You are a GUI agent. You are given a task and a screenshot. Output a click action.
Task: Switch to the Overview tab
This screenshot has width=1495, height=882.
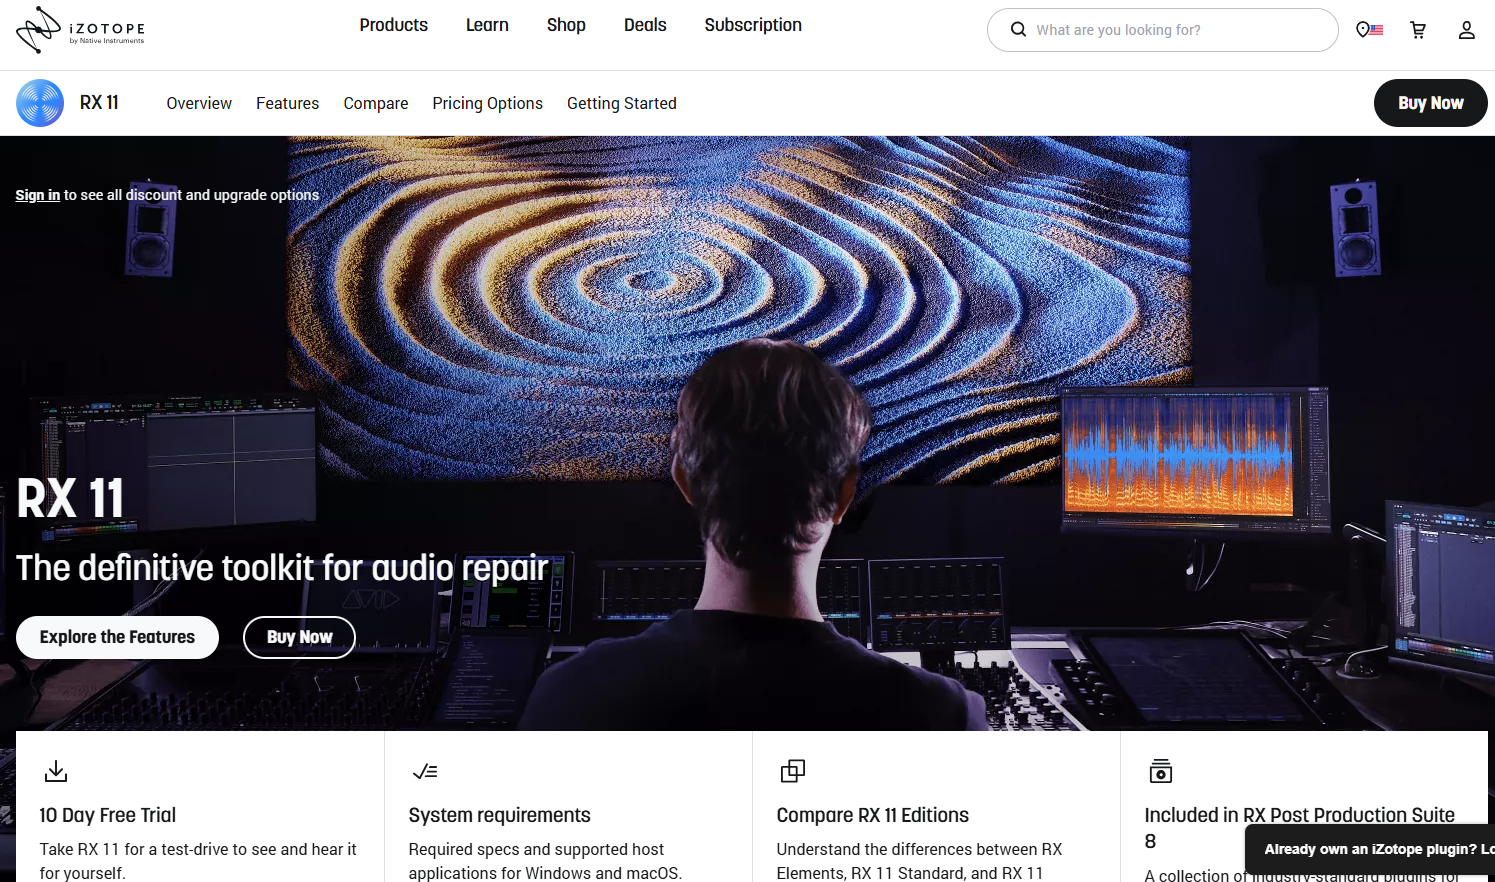tap(199, 103)
